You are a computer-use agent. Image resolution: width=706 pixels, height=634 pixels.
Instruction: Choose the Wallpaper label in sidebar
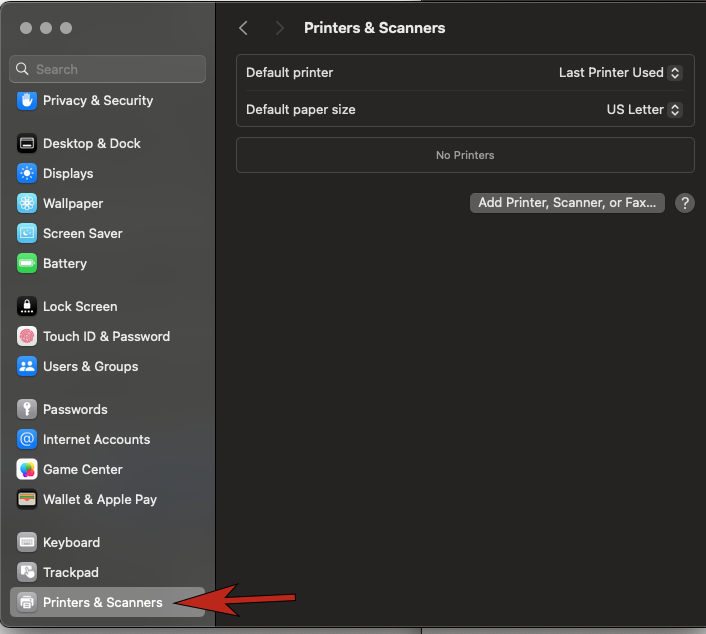[x=73, y=203]
